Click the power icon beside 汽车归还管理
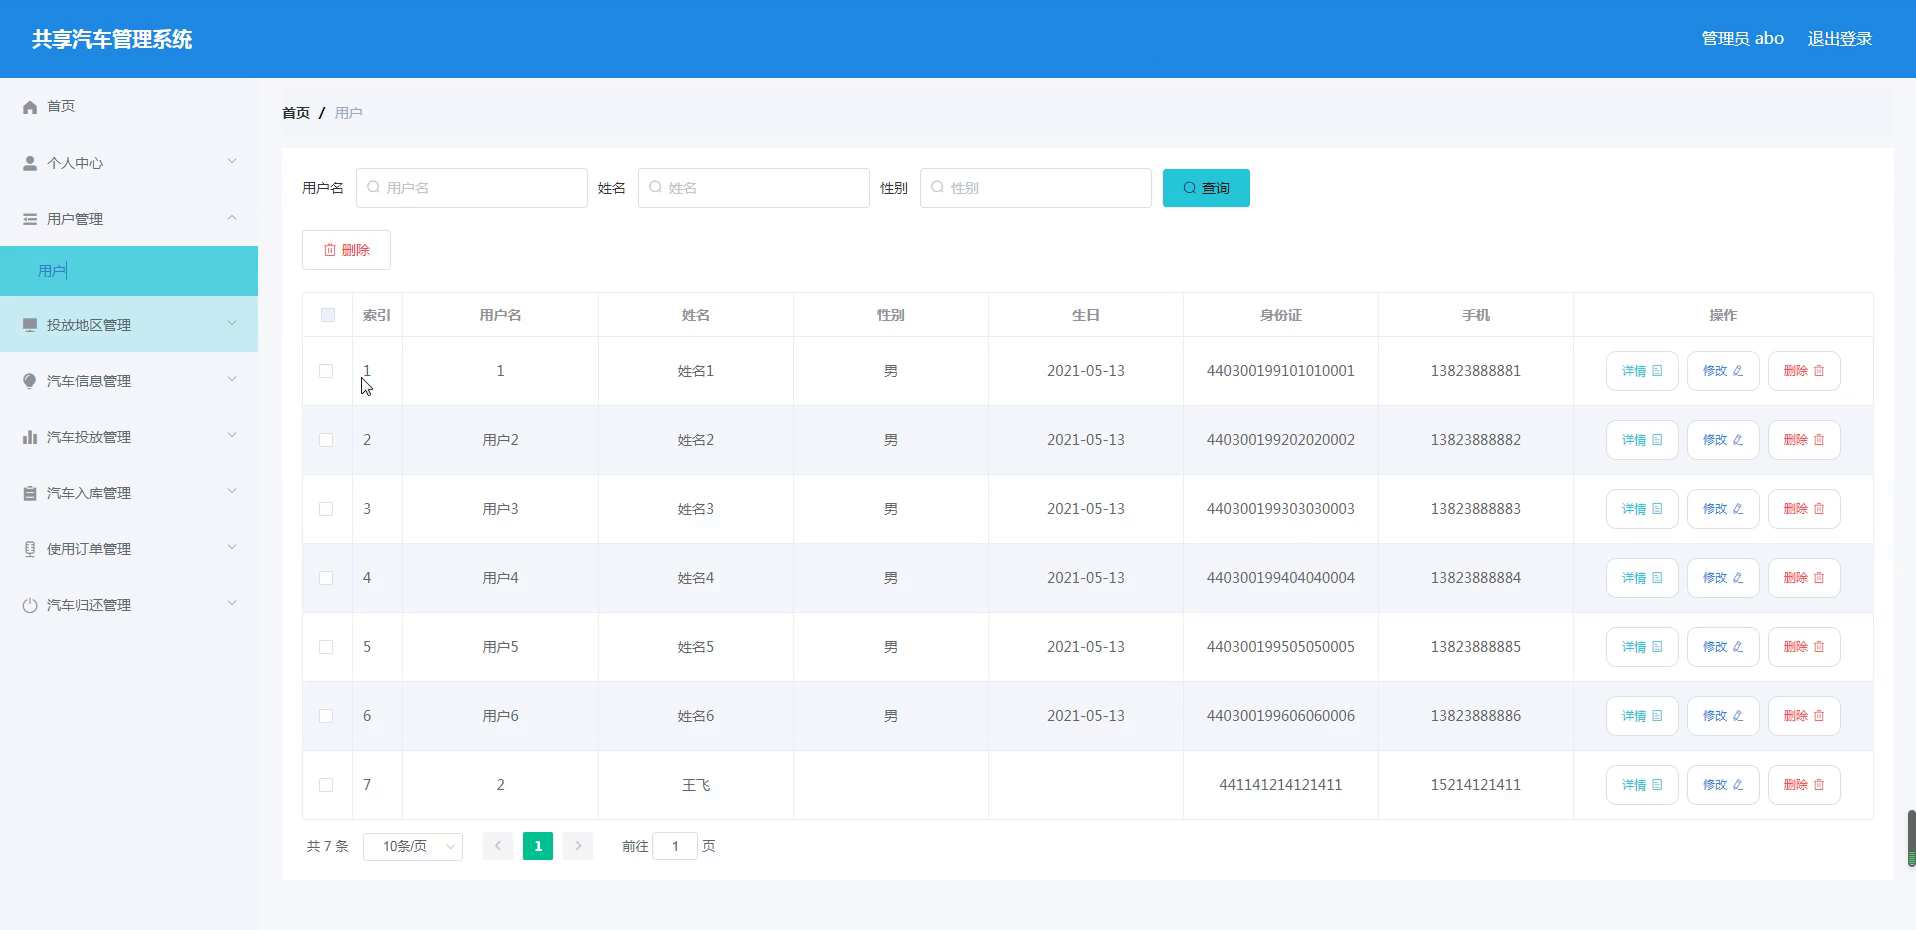The width and height of the screenshot is (1916, 930). point(30,605)
